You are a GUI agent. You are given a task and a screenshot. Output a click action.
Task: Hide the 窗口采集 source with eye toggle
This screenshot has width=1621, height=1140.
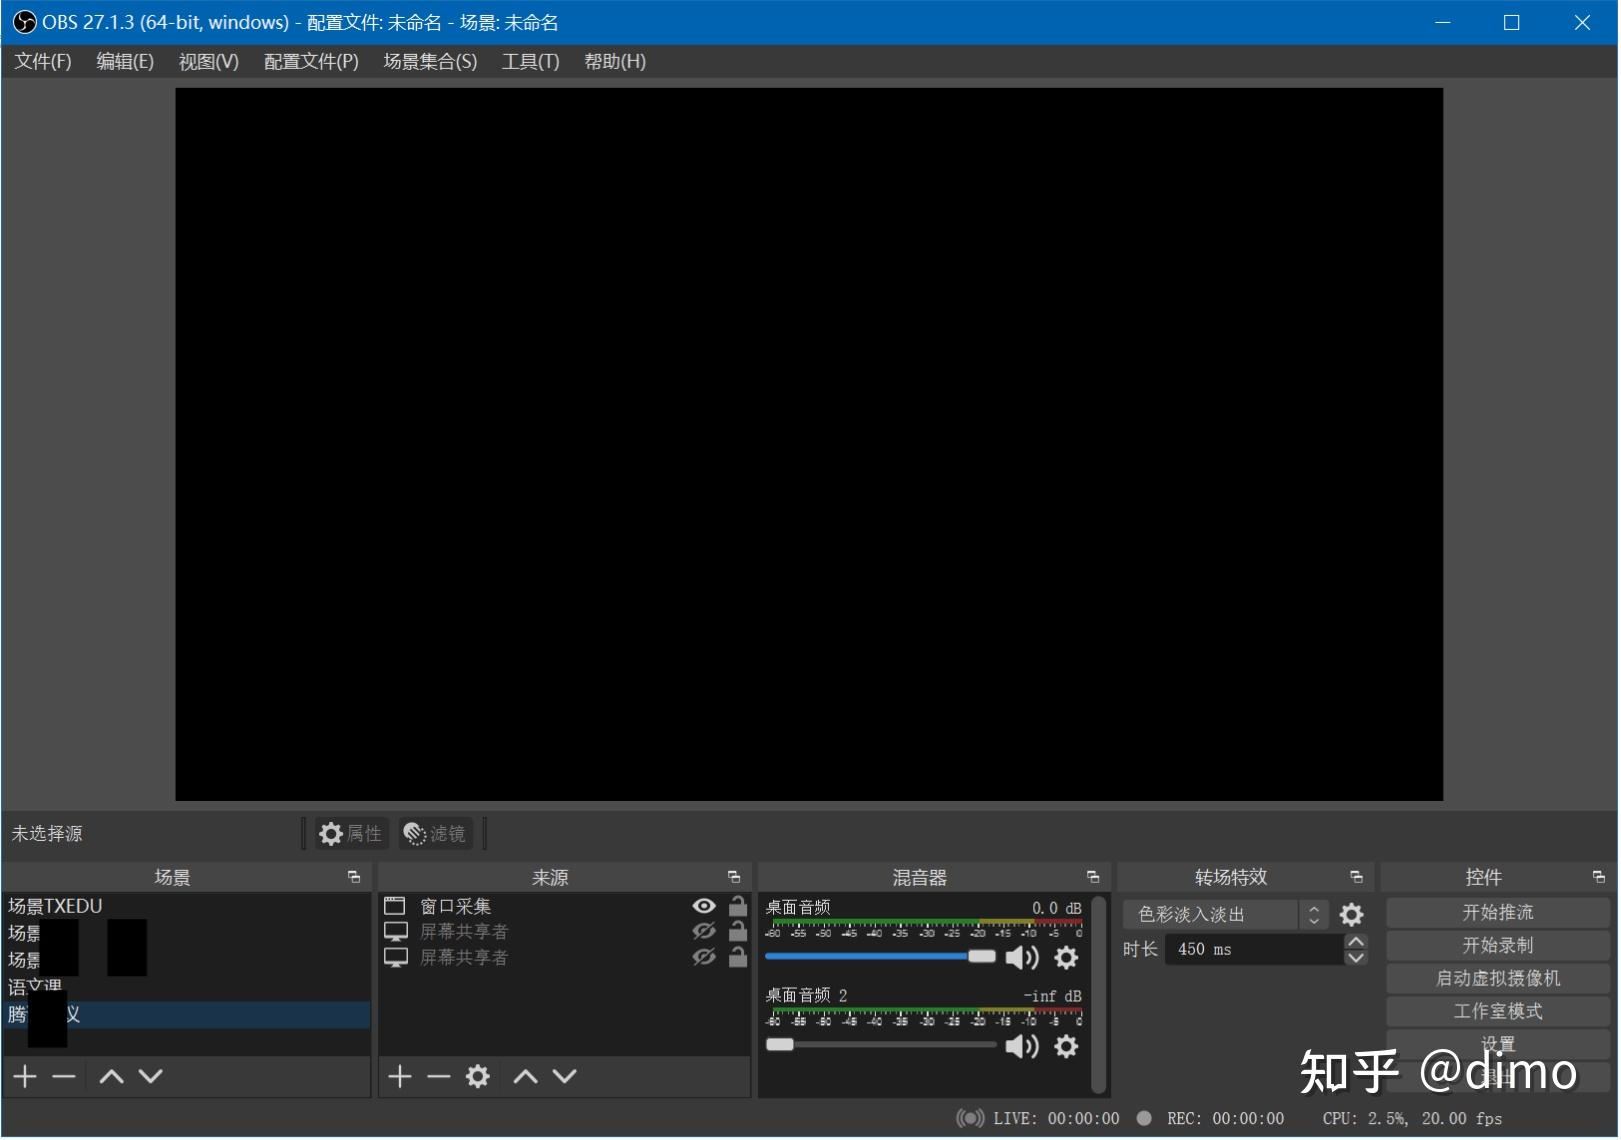[703, 905]
